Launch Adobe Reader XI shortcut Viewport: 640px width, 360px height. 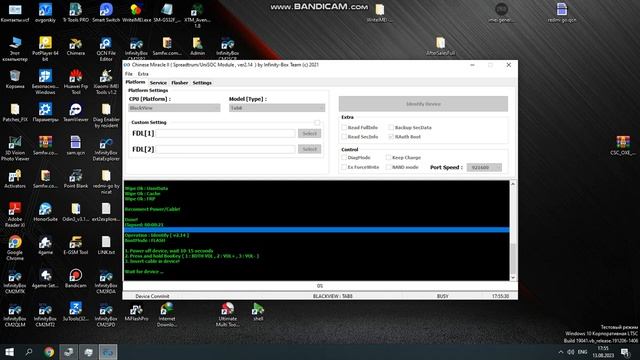(x=15, y=215)
